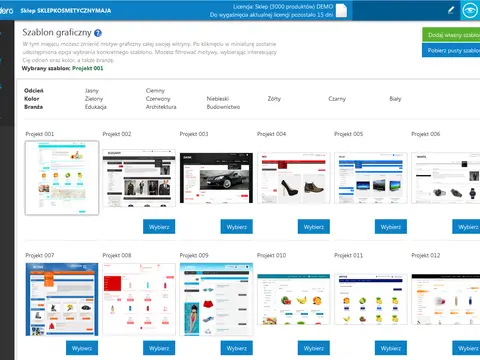Filter by Ciemny shade
Image resolution: width=480 pixels, height=360 pixels.
pyautogui.click(x=155, y=91)
